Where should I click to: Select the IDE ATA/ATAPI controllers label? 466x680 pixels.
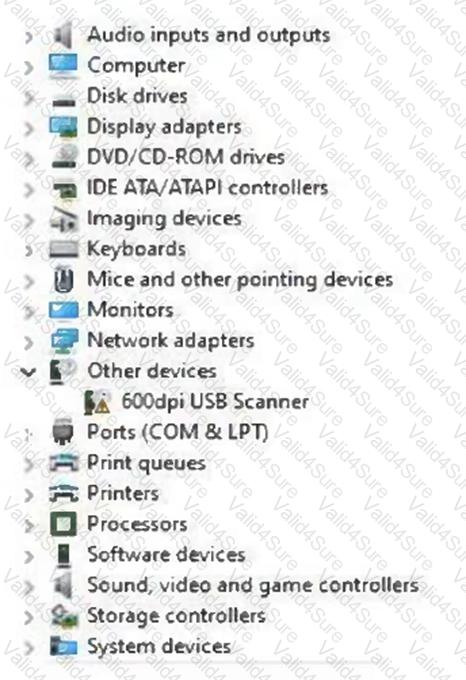coord(208,188)
